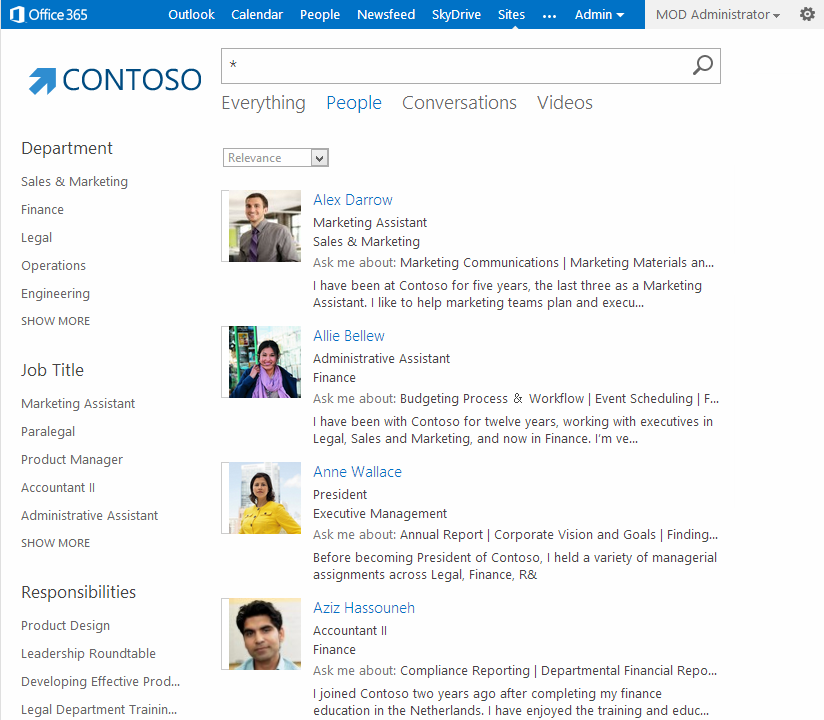Filter by Finance department refiner
This screenshot has width=824, height=720.
[x=42, y=210]
